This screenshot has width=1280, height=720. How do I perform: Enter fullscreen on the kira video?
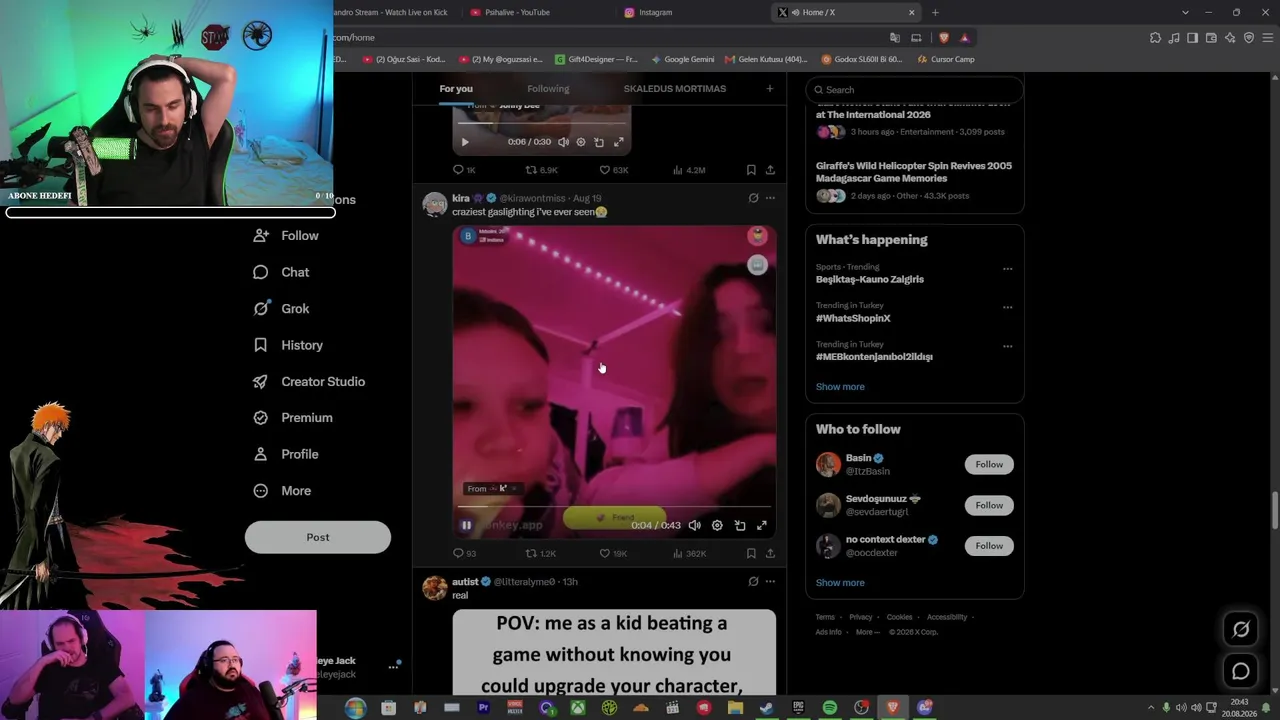pyautogui.click(x=762, y=525)
